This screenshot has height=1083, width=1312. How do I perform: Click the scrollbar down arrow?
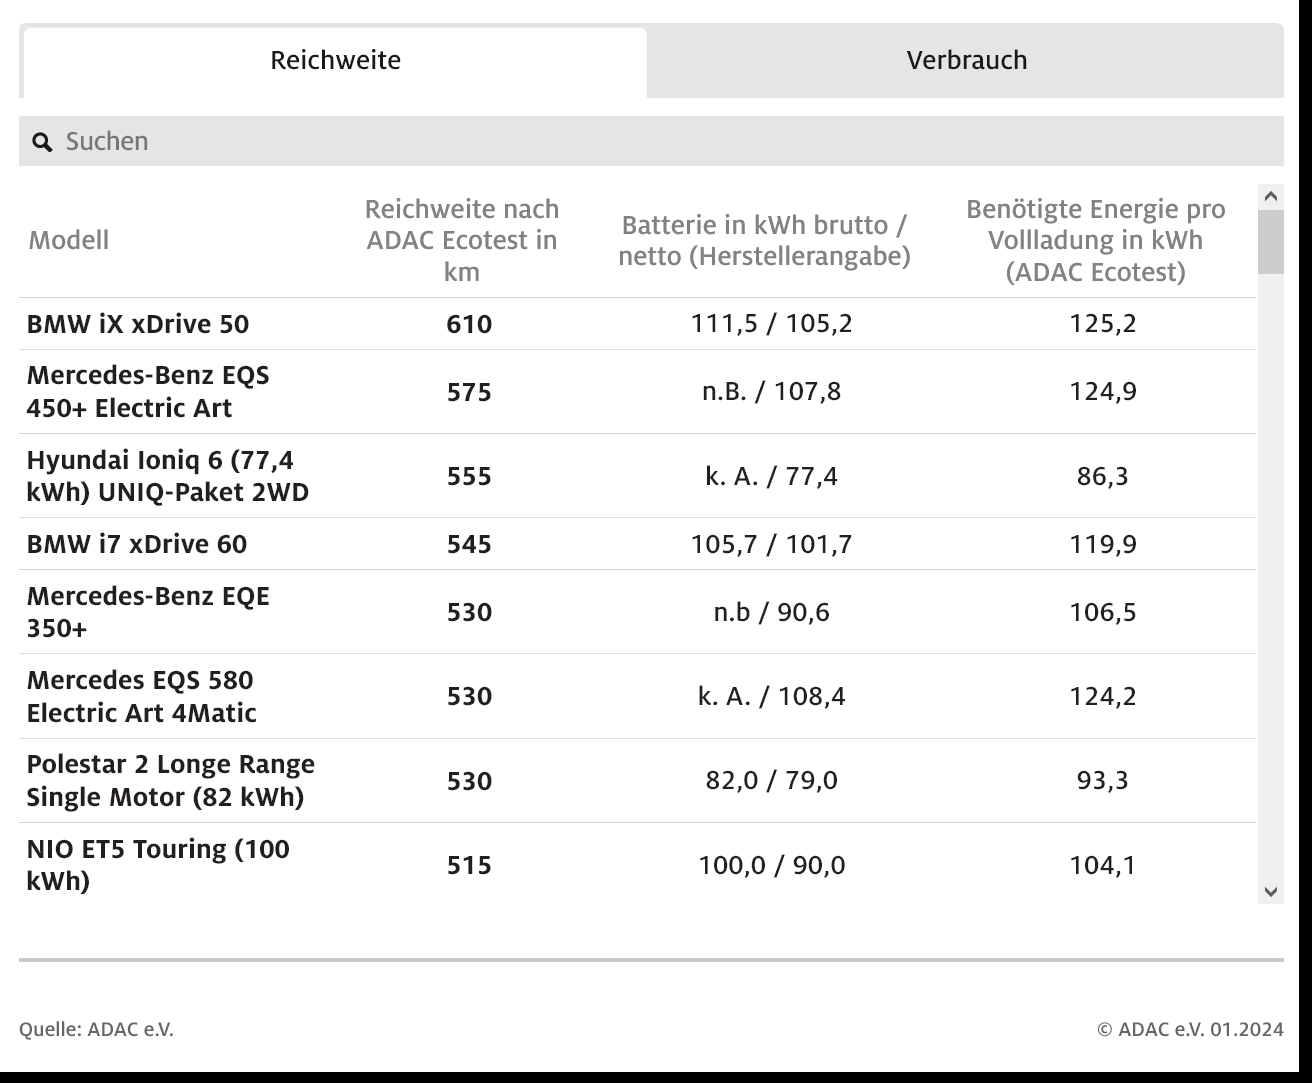pyautogui.click(x=1271, y=891)
